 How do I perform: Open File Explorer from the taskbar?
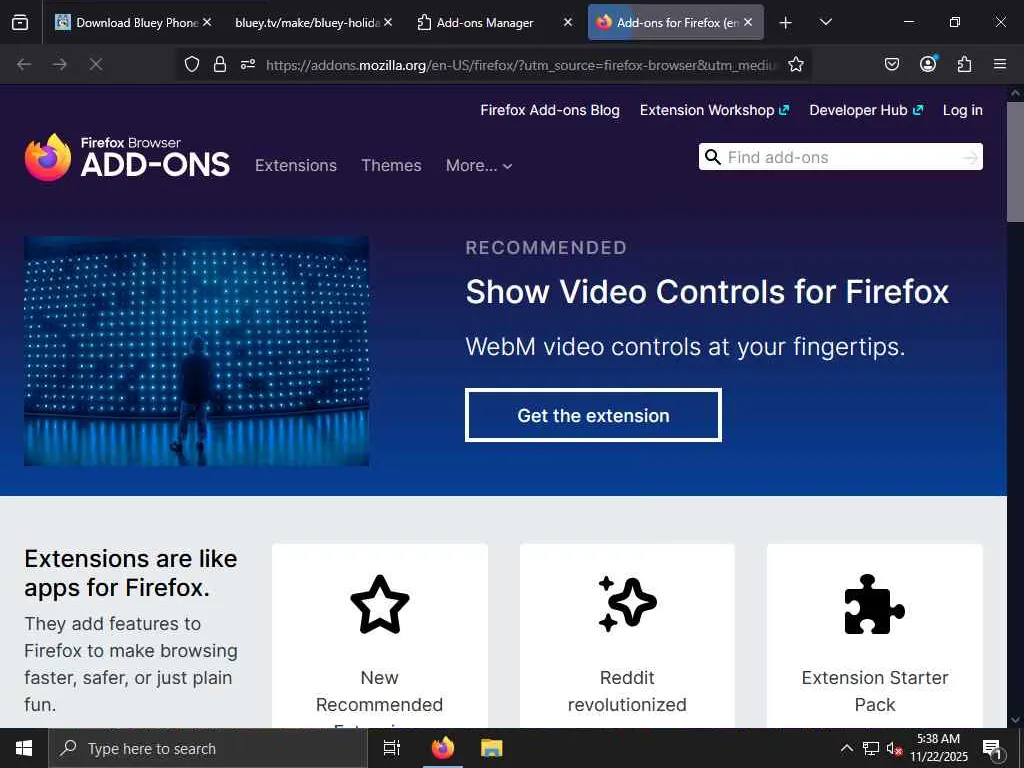(492, 748)
